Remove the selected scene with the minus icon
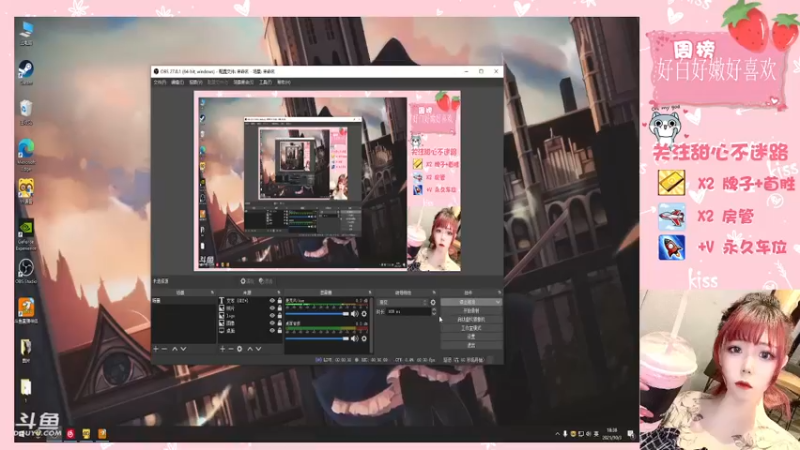The height and width of the screenshot is (450, 800). click(164, 349)
